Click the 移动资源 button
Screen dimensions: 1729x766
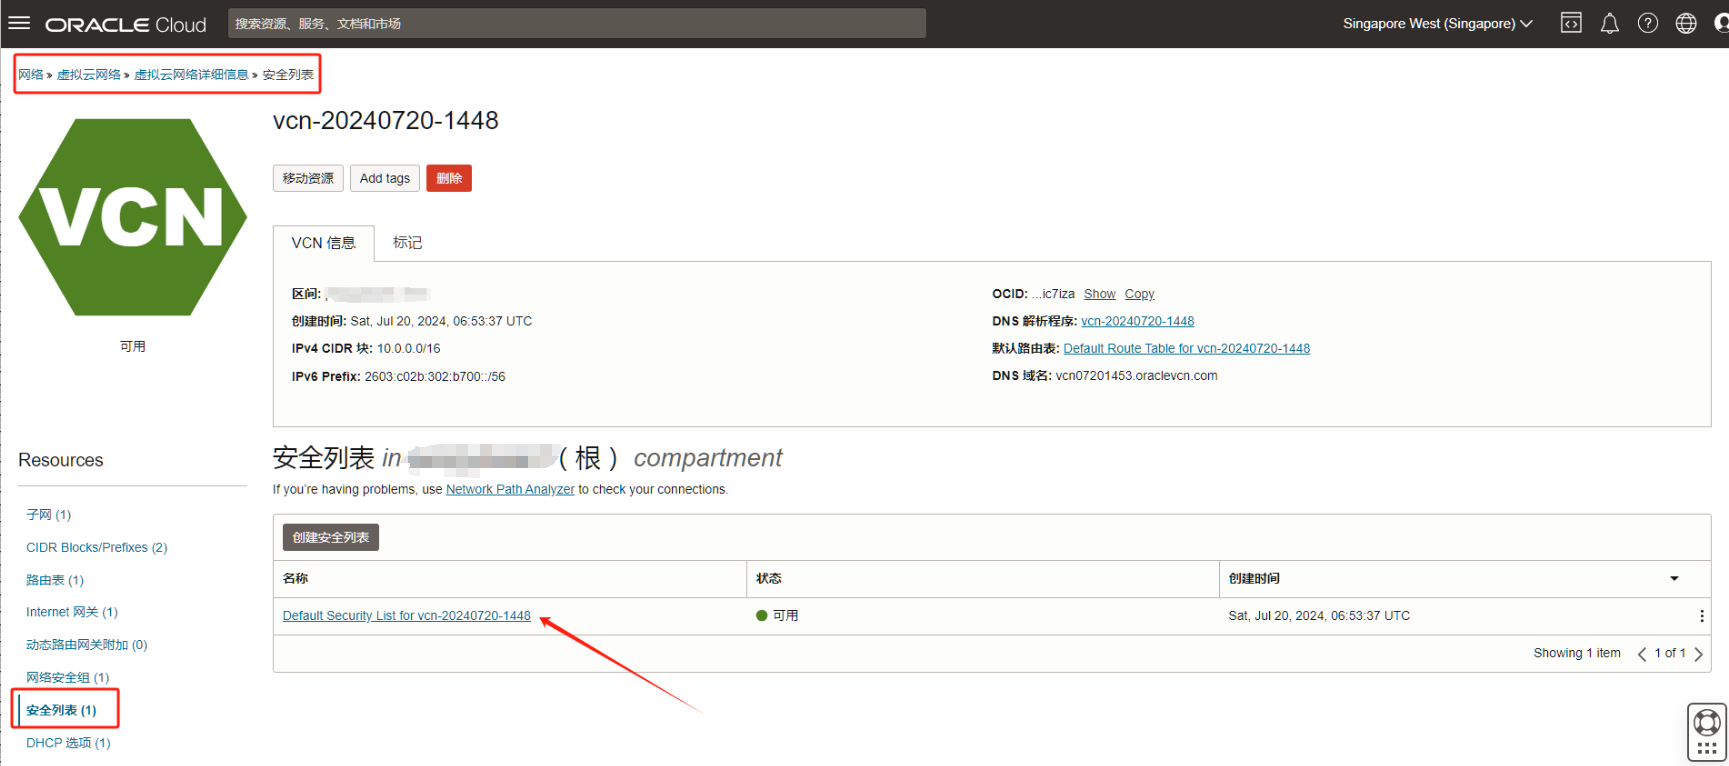308,178
